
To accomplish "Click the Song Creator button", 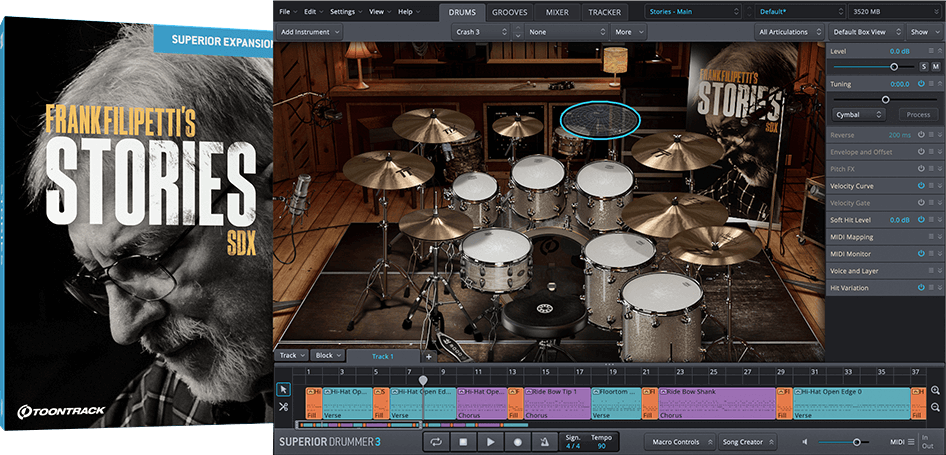I will coord(748,441).
